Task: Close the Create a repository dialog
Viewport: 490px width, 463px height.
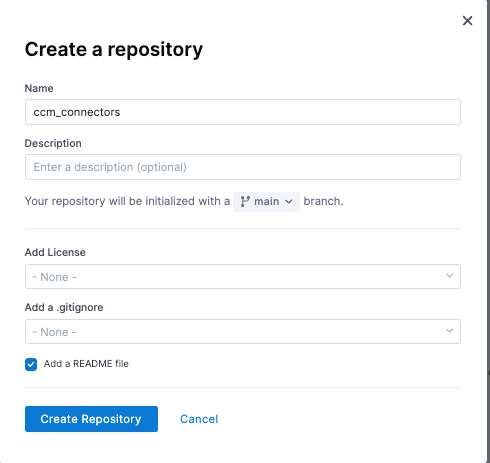Action: pyautogui.click(x=467, y=21)
